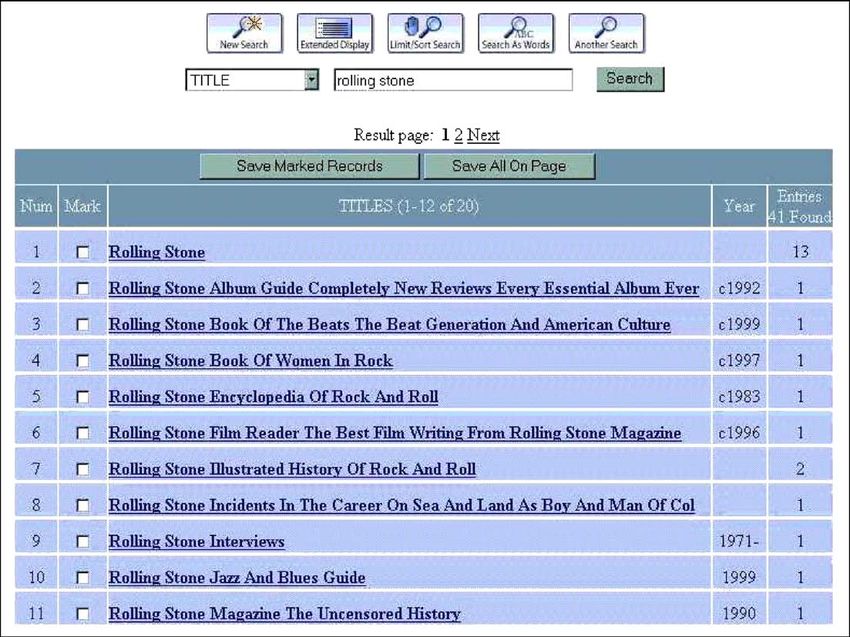Viewport: 850px width, 637px height.
Task: Mark Rolling Stone Magazine Uncensored History
Action: pos(83,614)
